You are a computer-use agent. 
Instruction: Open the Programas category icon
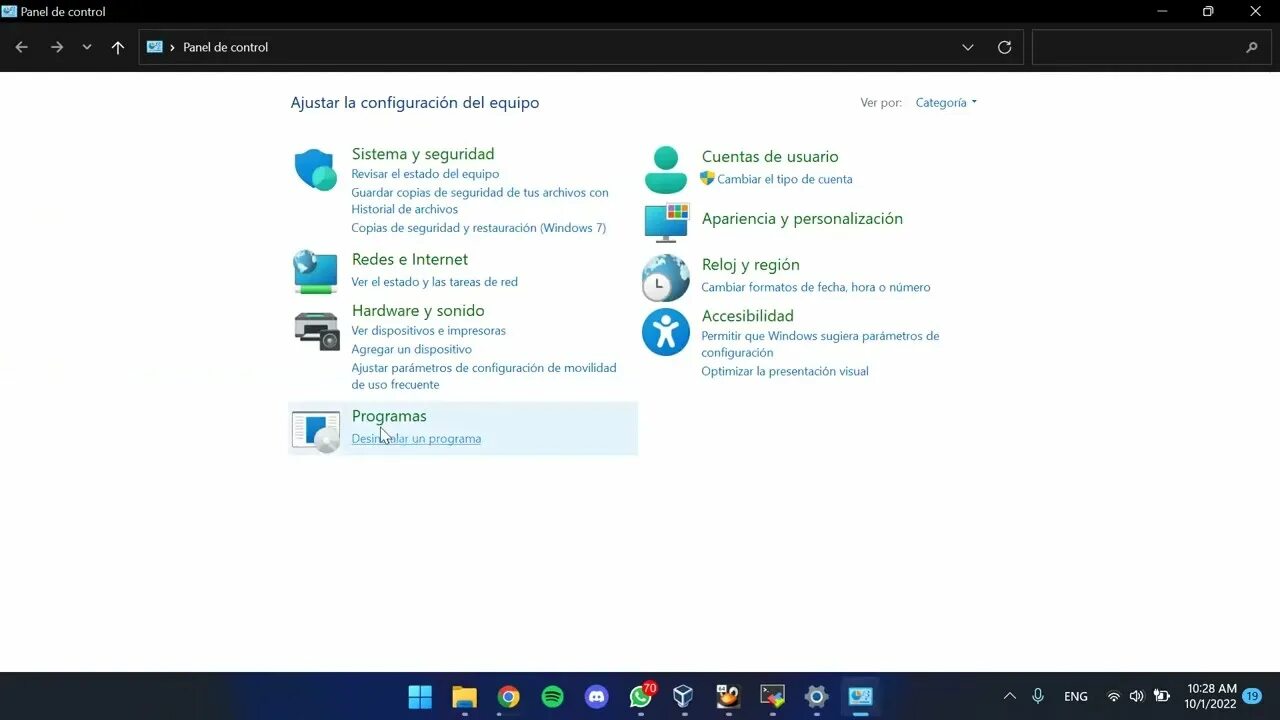(316, 430)
